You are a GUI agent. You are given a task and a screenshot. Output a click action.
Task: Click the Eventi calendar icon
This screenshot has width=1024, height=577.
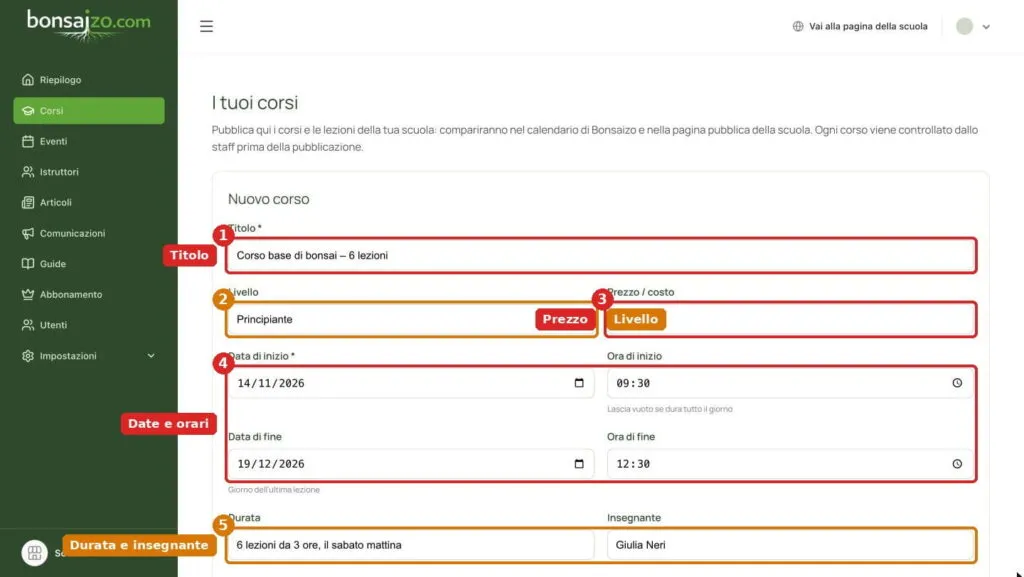(x=27, y=141)
